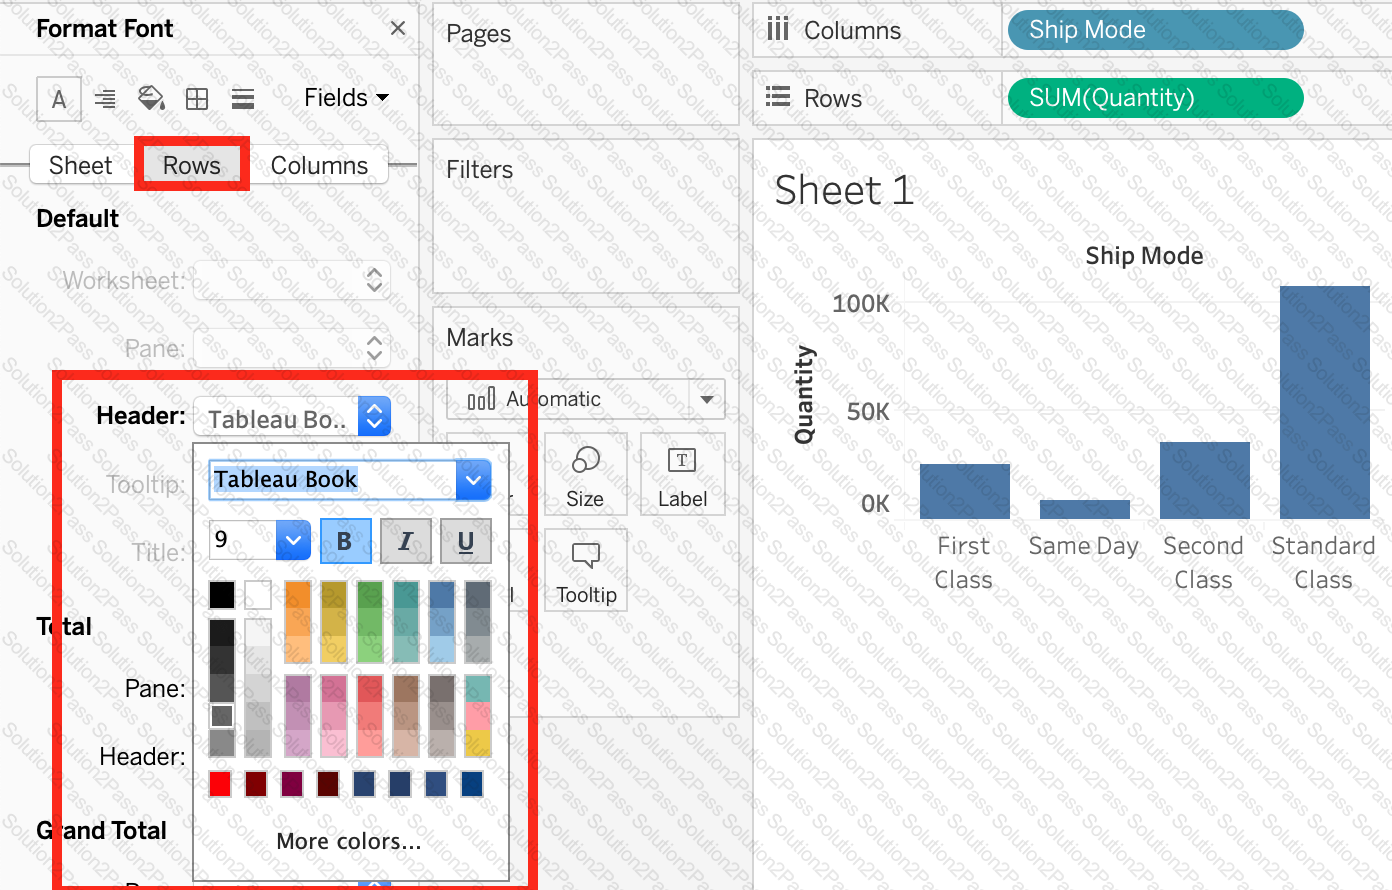This screenshot has width=1392, height=890.
Task: Open the Tableau Book font family dropdown
Action: (473, 480)
